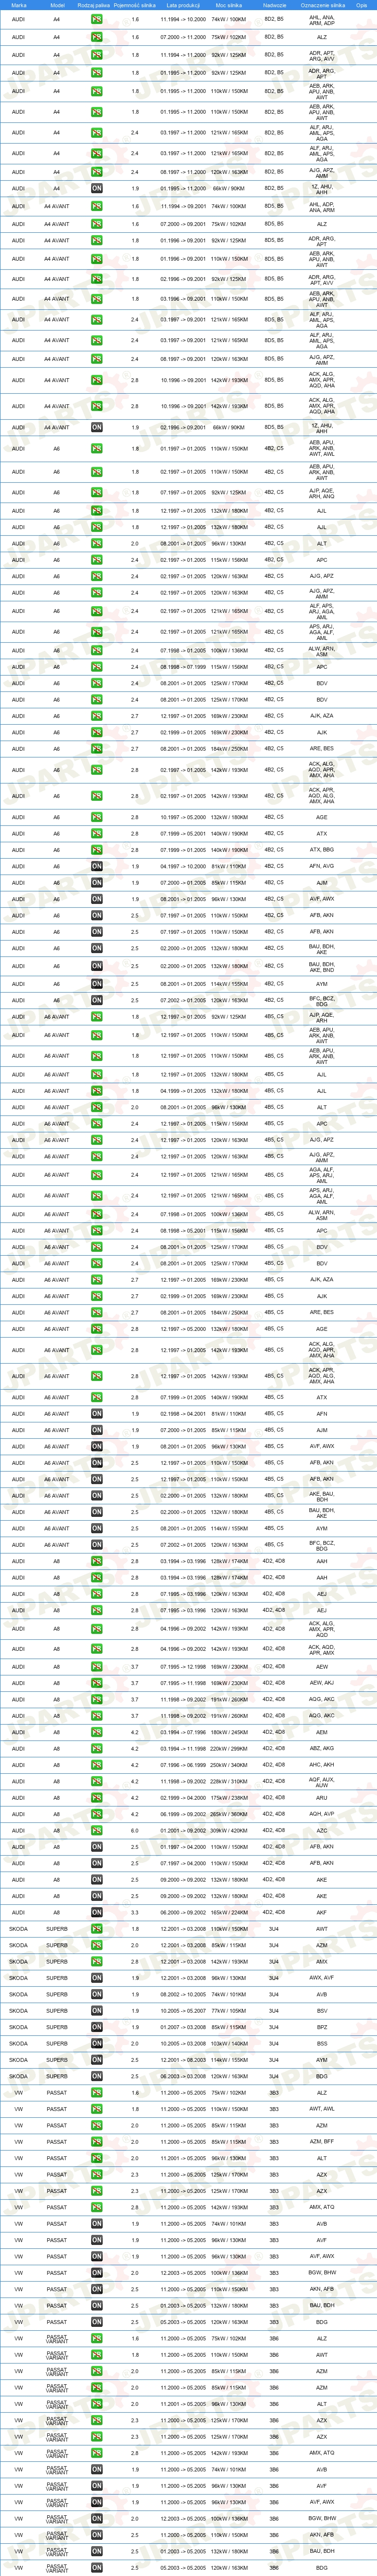This screenshot has height=2576, width=377.
Task: Click the 309kW / 420KM power cell
Action: pyautogui.click(x=229, y=1831)
